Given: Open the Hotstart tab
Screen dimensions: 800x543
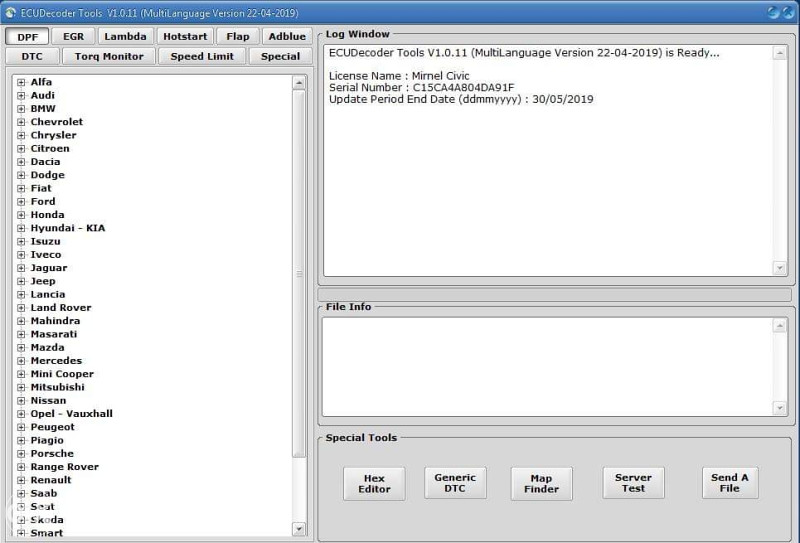Looking at the screenshot, I should click(185, 36).
